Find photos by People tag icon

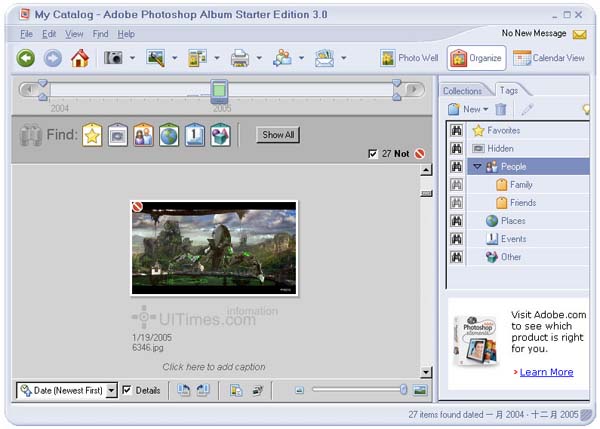tap(143, 135)
